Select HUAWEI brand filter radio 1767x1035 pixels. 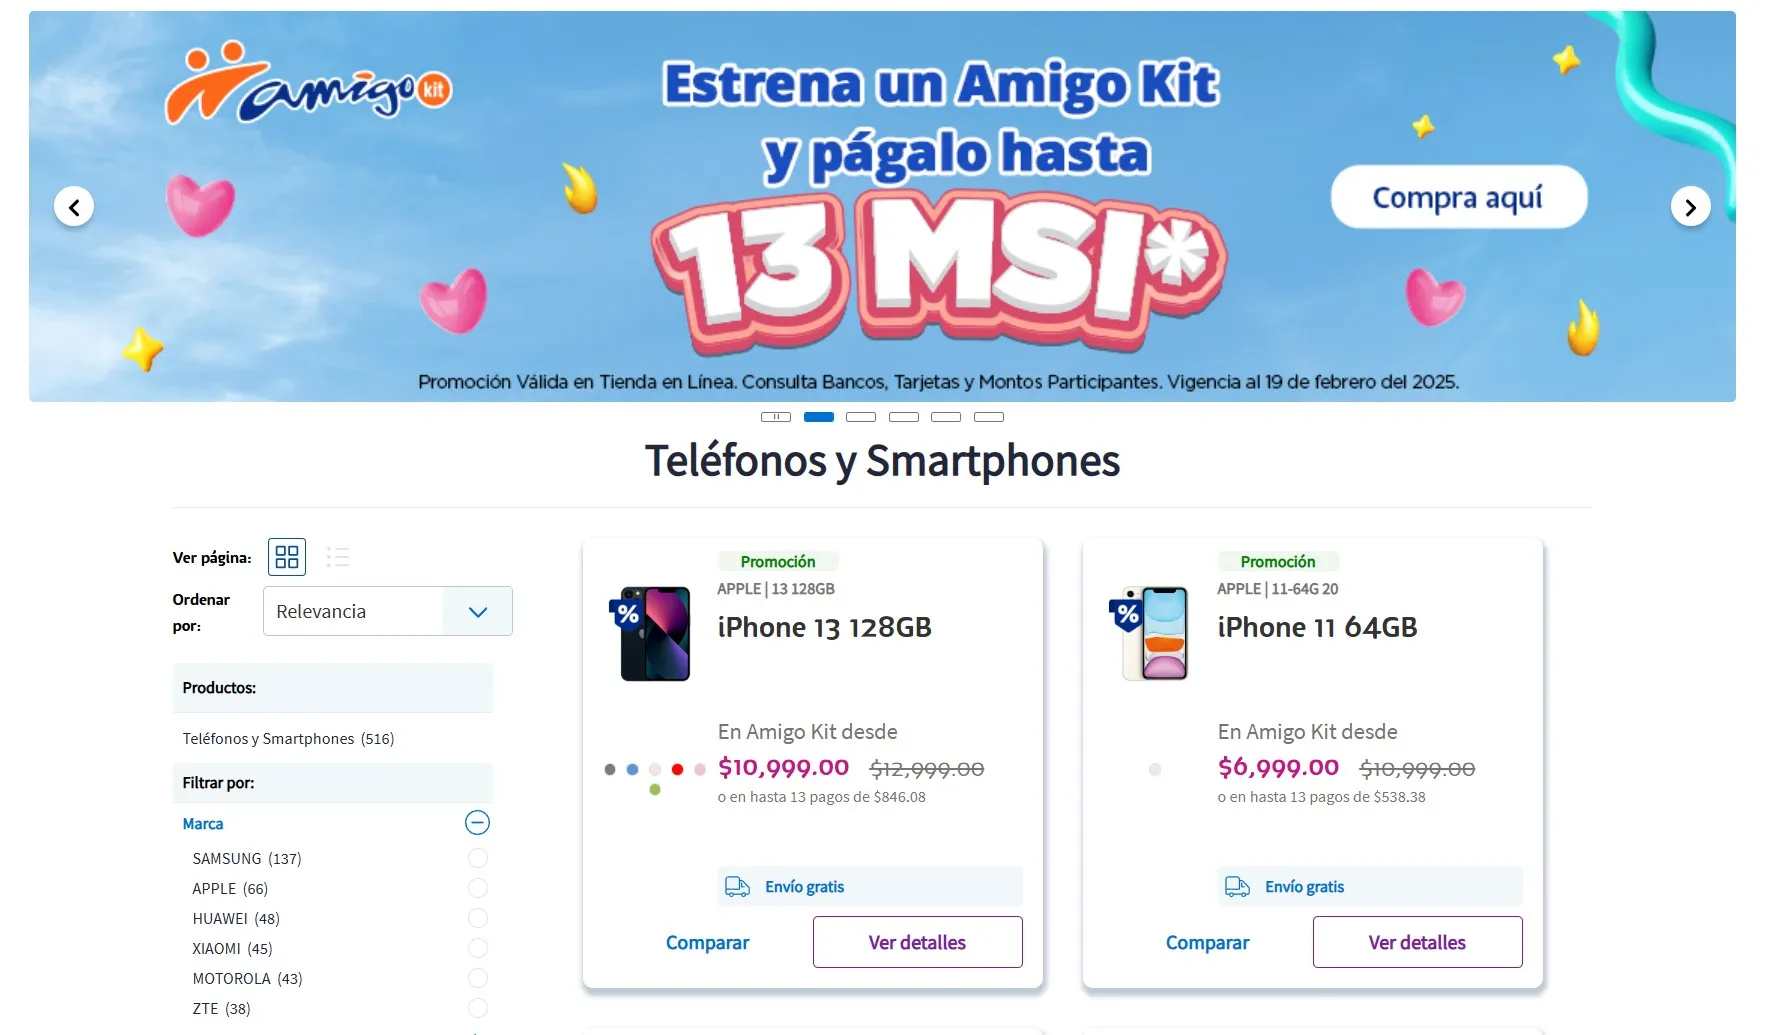pyautogui.click(x=478, y=918)
